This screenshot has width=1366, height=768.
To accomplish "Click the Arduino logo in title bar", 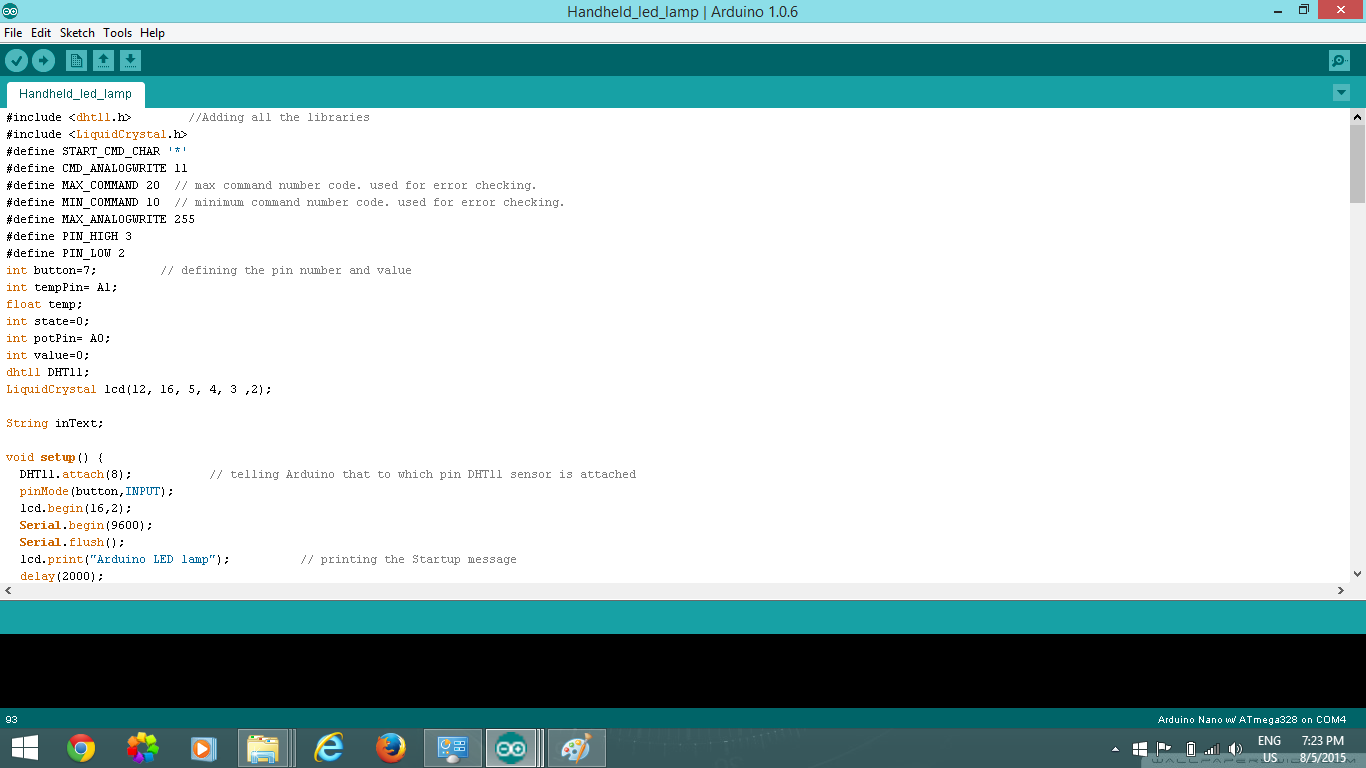I will [x=10, y=11].
